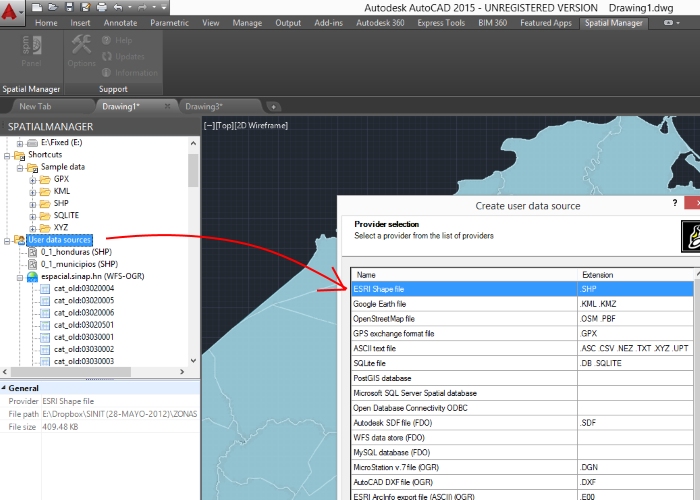700x500 pixels.
Task: Click the New drawing icon in quick access toolbar
Action: [37, 7]
